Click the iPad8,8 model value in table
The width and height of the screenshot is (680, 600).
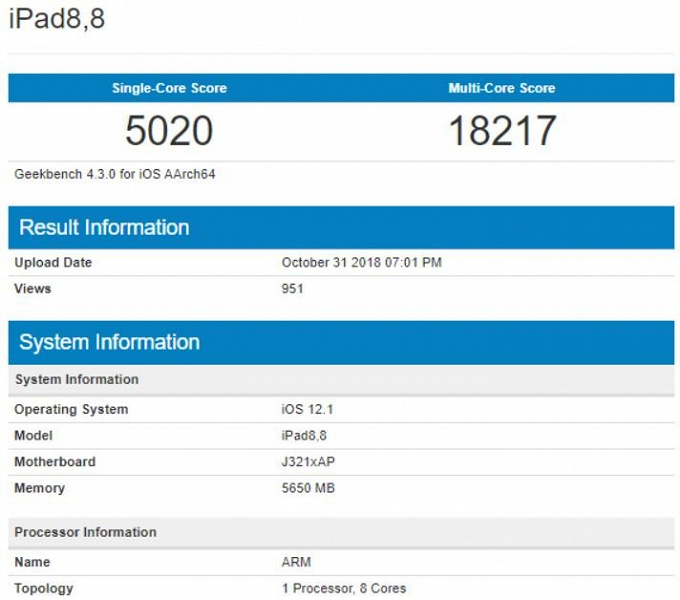(x=304, y=435)
